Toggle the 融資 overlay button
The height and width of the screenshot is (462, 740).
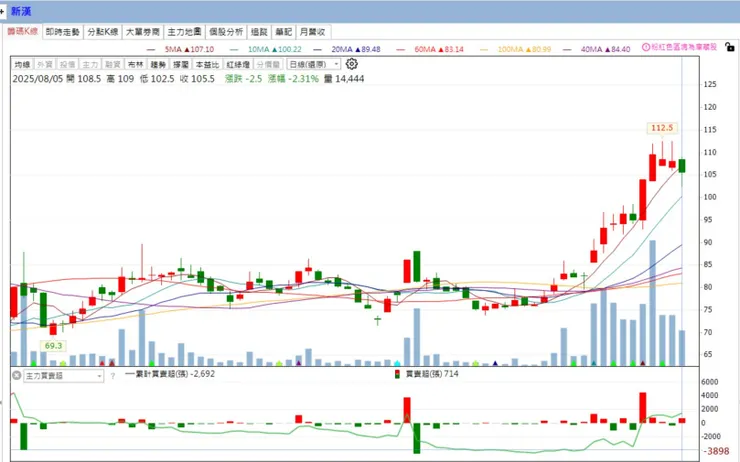[x=113, y=64]
